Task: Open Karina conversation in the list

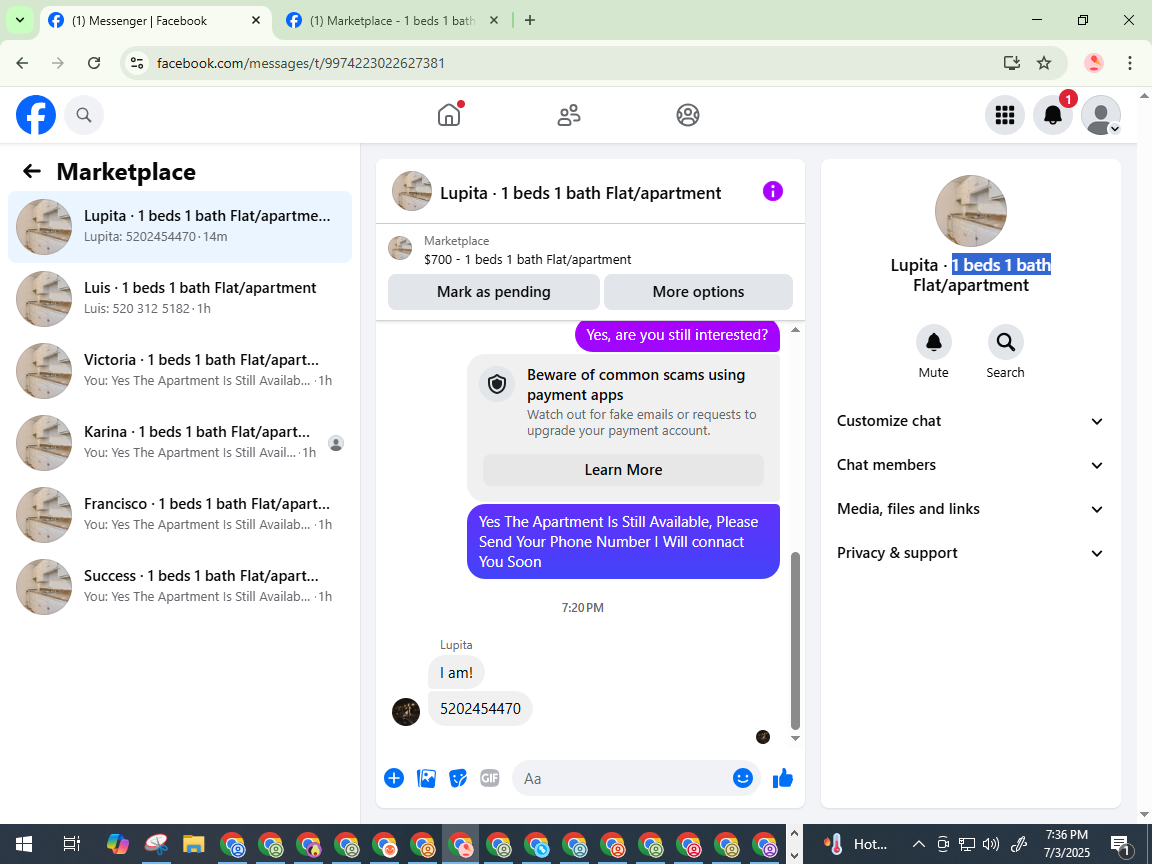Action: (180, 442)
